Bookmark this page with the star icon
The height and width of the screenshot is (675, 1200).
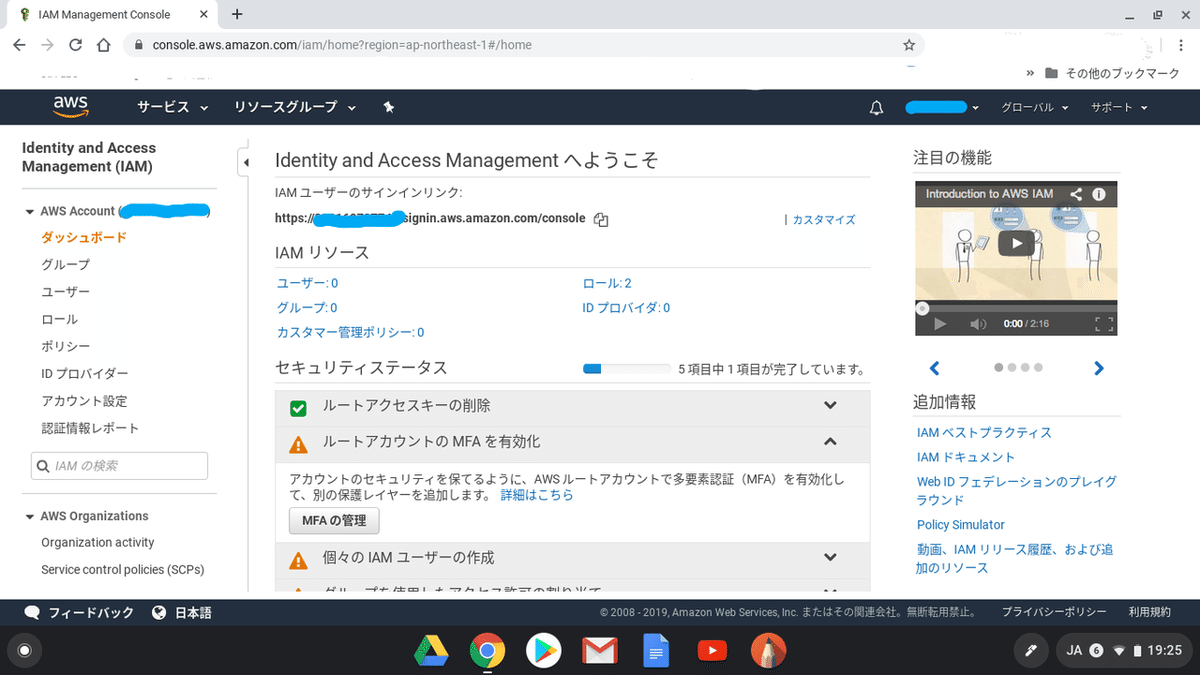pos(908,45)
